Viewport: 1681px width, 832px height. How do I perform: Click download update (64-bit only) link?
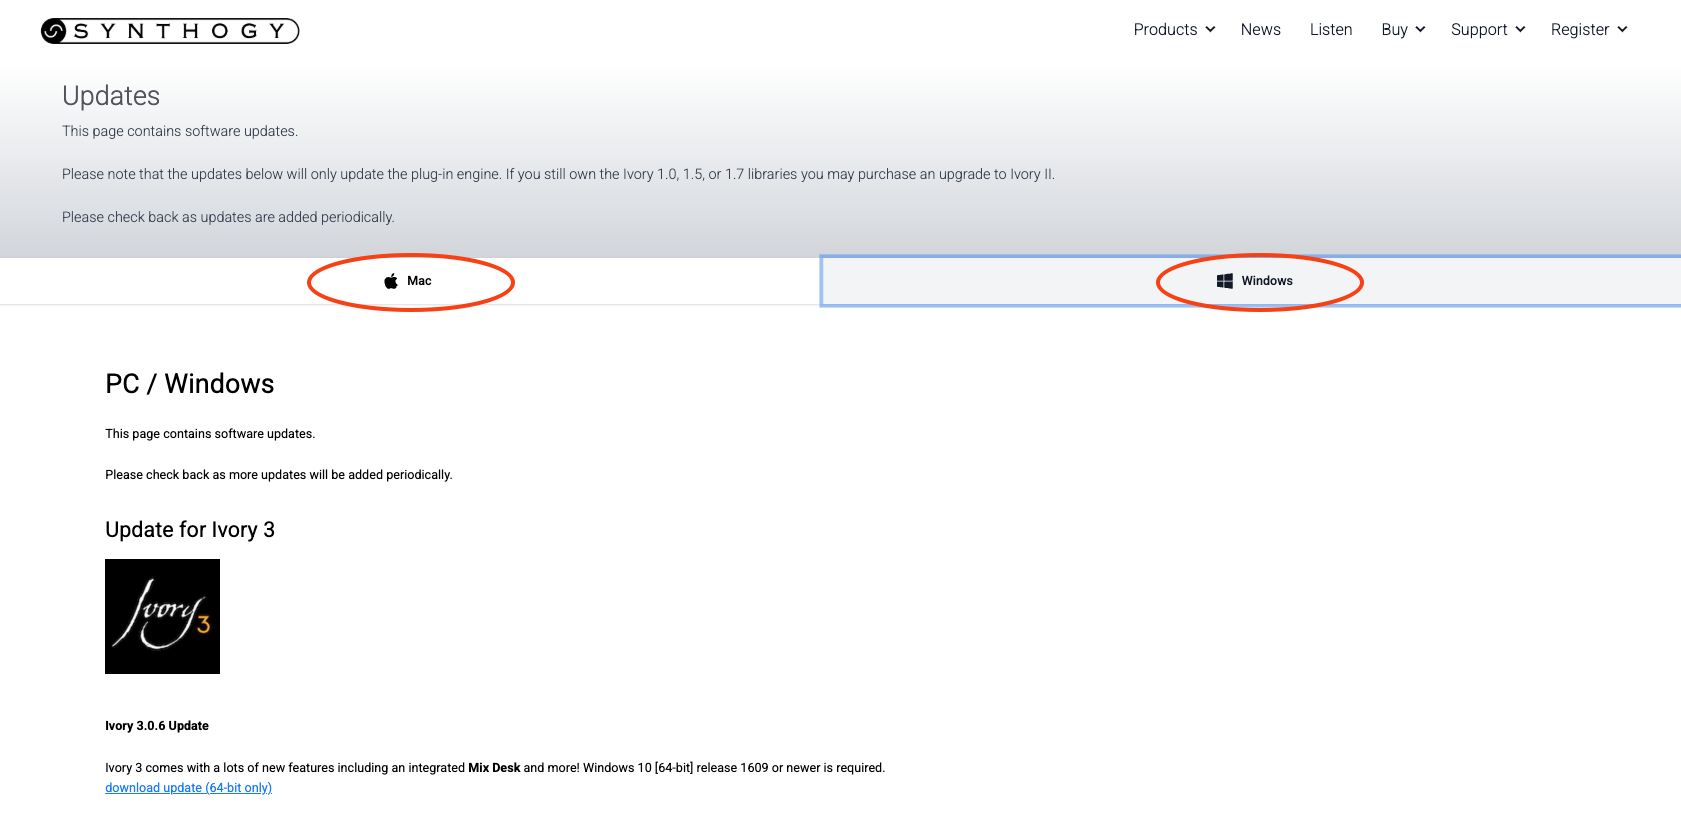pyautogui.click(x=188, y=788)
